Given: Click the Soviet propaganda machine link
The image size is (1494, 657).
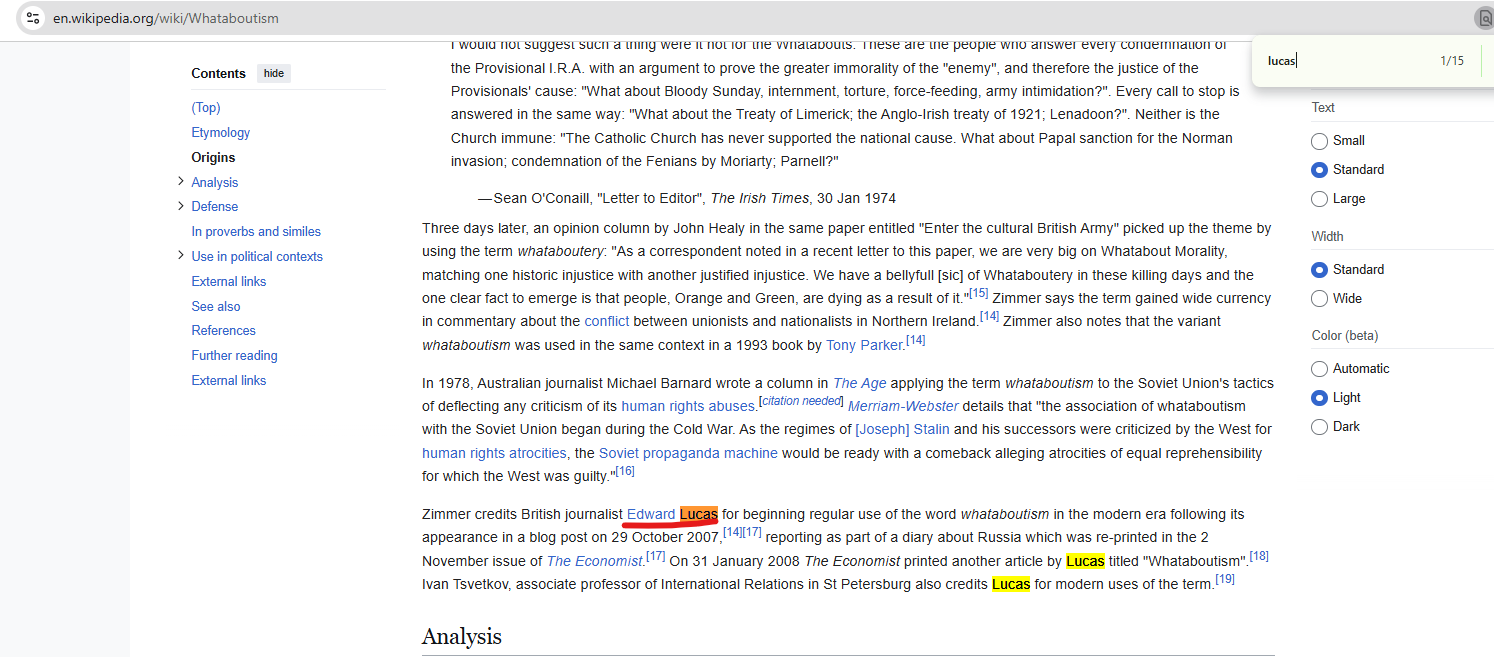Looking at the screenshot, I should [x=688, y=453].
